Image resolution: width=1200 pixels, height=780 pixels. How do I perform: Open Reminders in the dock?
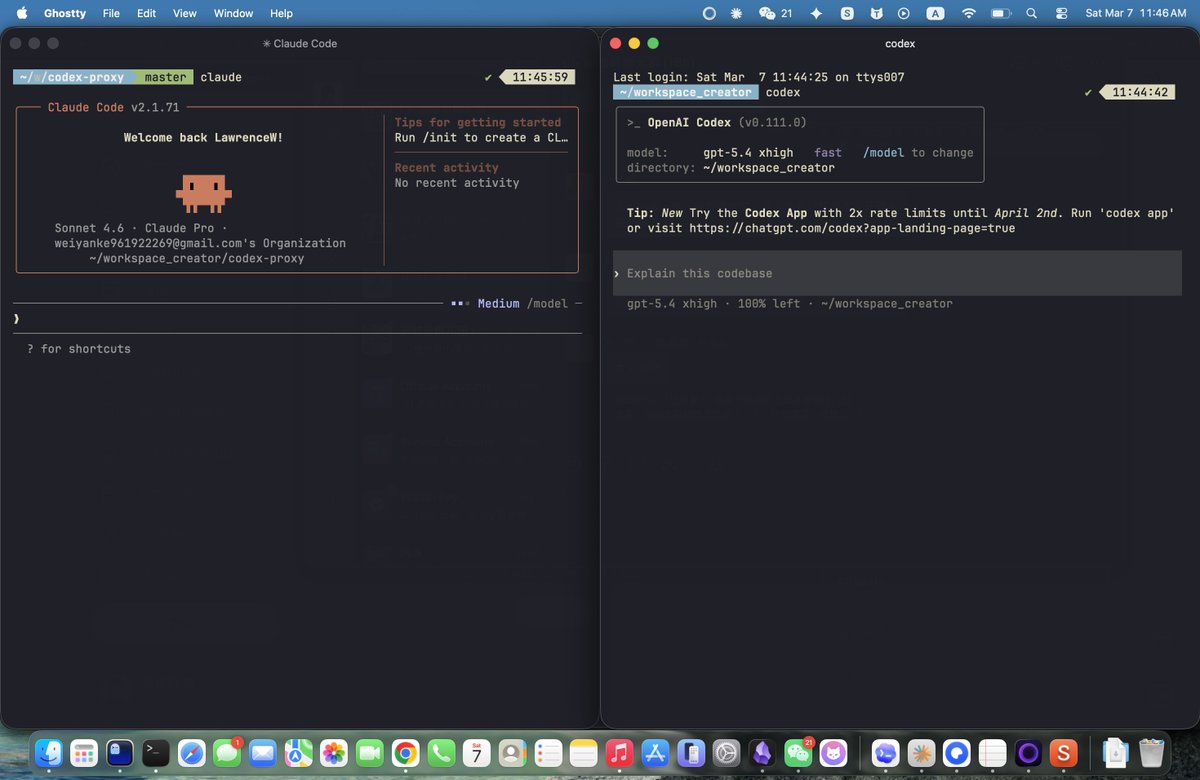(x=548, y=752)
